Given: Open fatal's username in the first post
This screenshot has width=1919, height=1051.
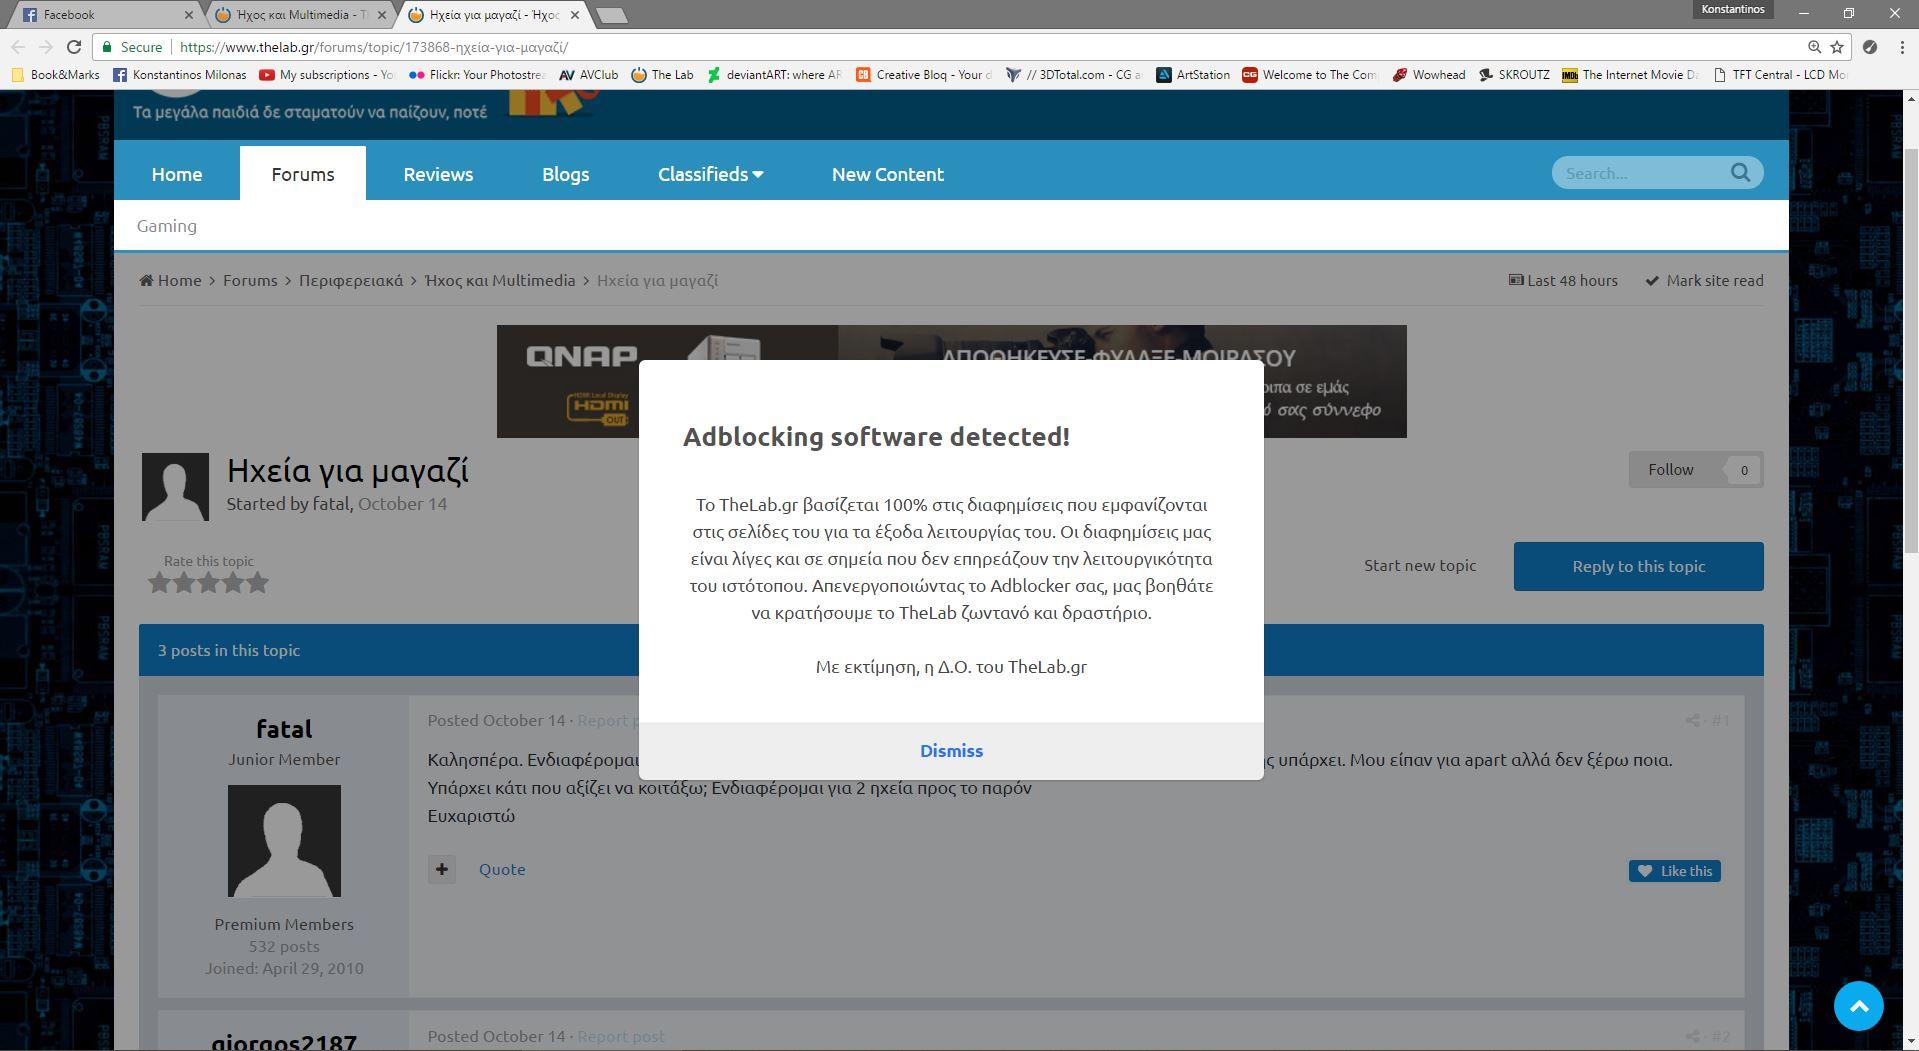Looking at the screenshot, I should tap(284, 729).
